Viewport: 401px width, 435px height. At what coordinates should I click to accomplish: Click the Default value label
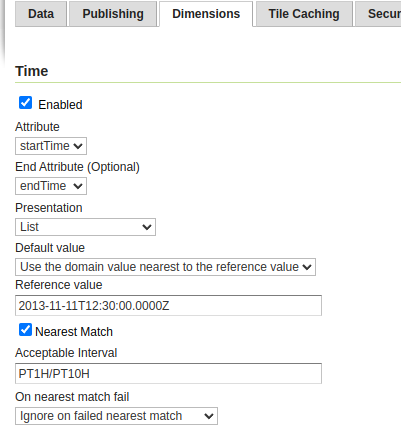pos(50,248)
